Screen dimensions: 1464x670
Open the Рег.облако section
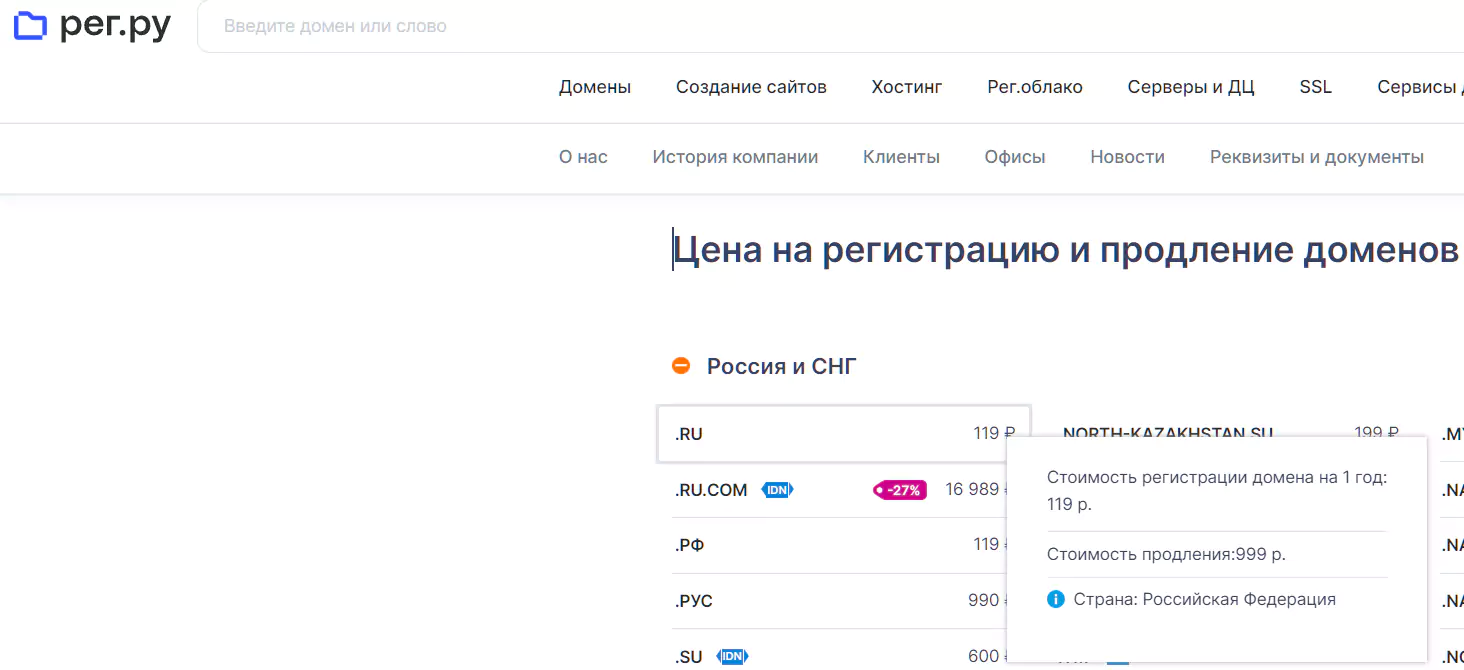click(x=1035, y=87)
